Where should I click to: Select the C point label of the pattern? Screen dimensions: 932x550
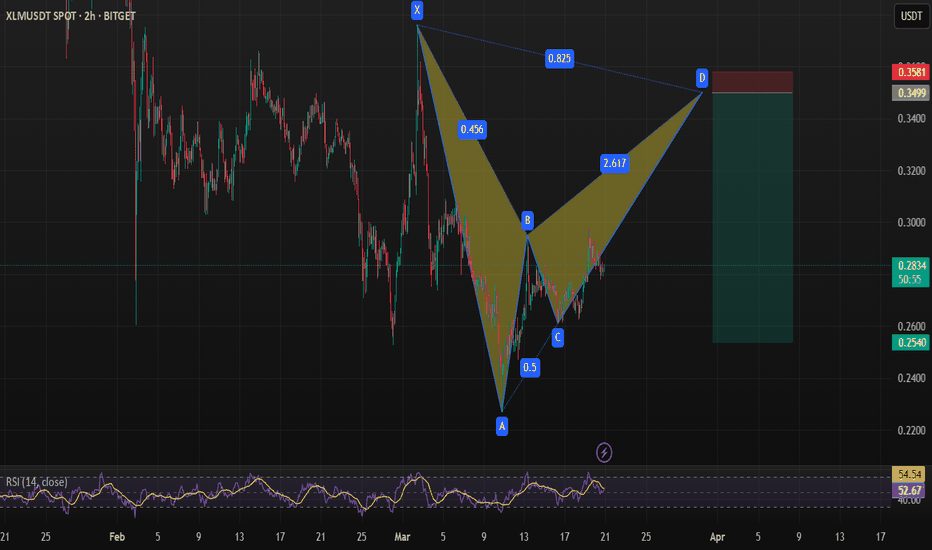coord(558,338)
